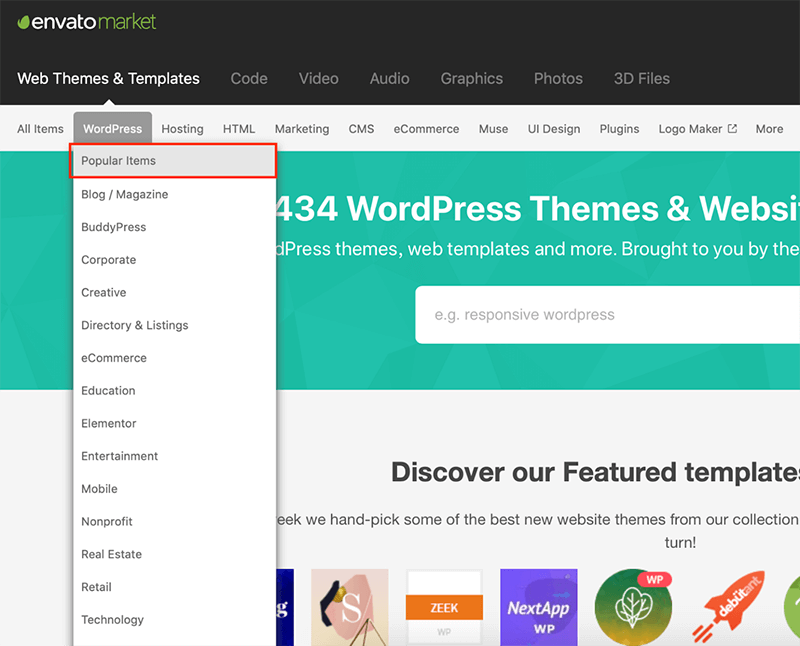The image size is (800, 646).
Task: Choose Popular Items from WordPress dropdown
Action: tap(173, 161)
